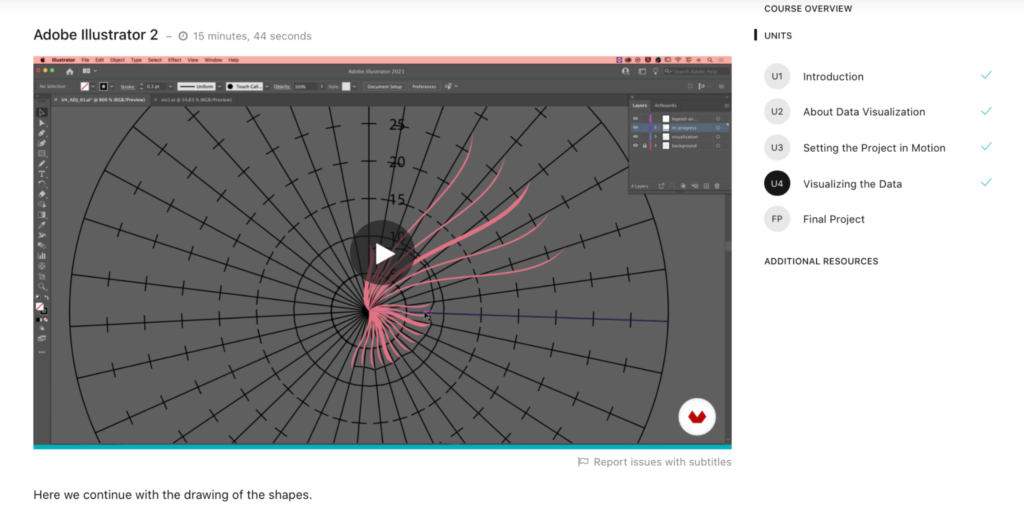Open the Change Screen Mode icon
Viewport: 1024px width, 522px height.
click(42, 338)
